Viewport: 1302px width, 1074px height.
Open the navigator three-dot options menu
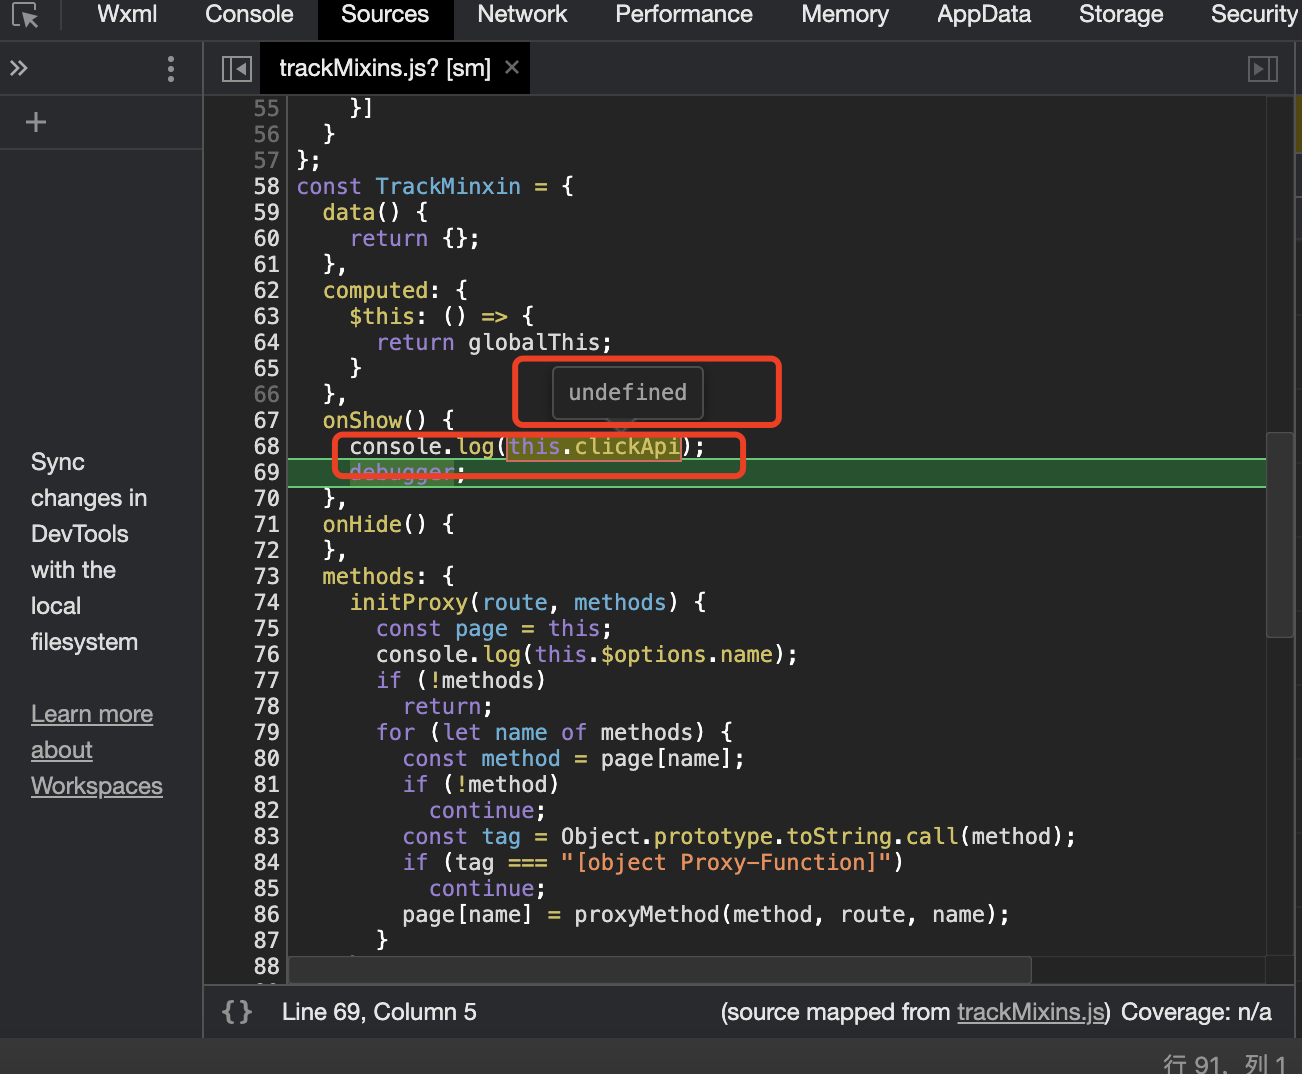(171, 68)
